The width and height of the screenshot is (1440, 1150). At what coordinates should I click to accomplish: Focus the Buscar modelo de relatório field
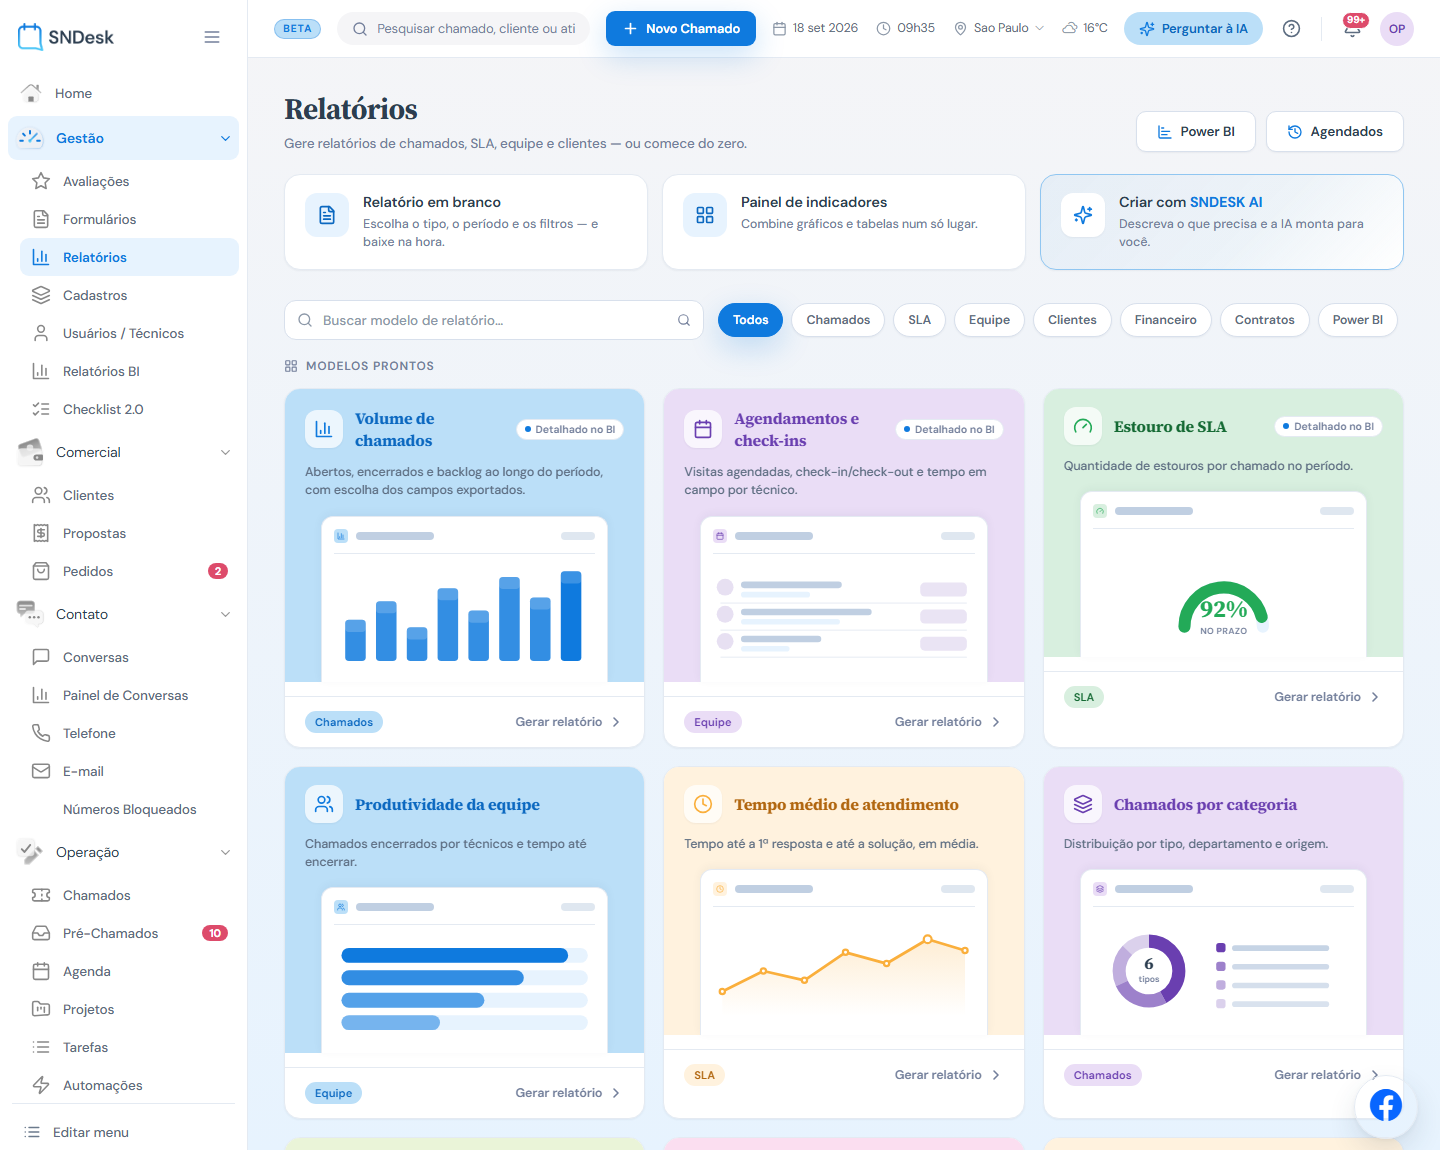pos(494,320)
